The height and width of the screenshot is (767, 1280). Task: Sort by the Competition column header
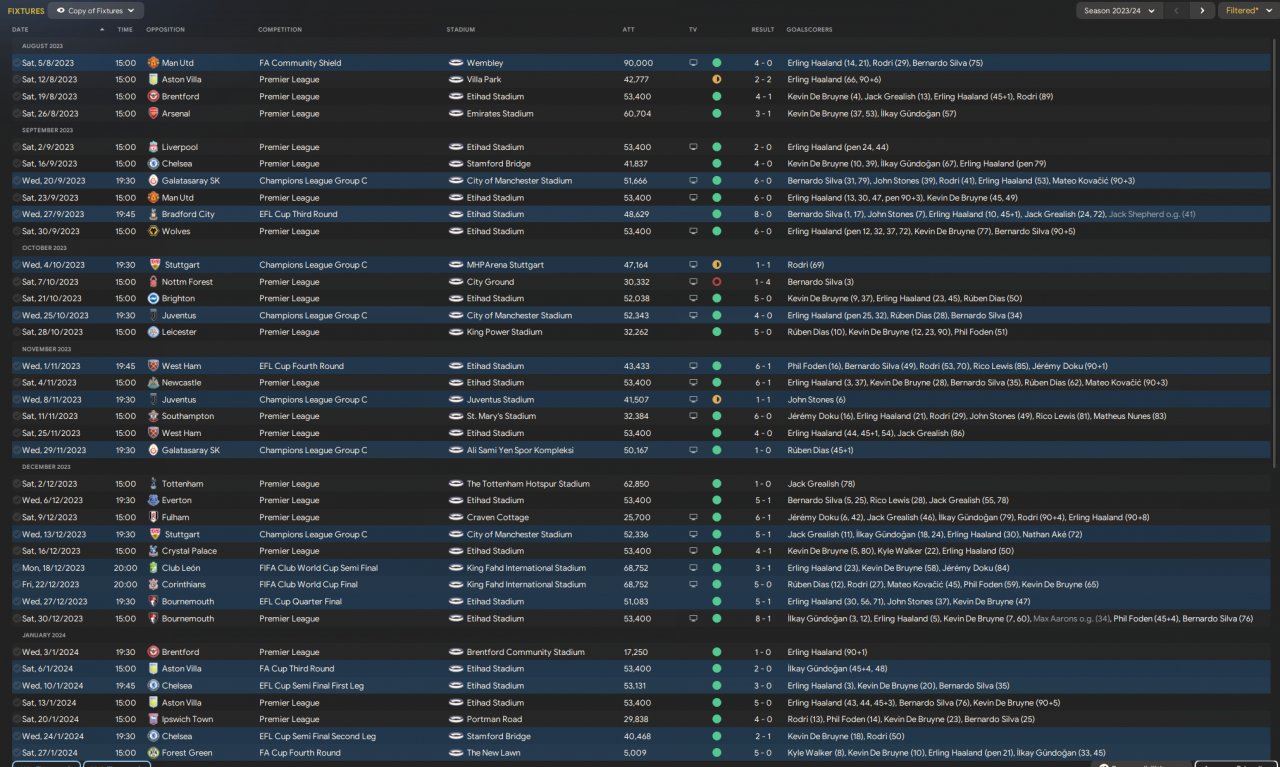pos(280,30)
